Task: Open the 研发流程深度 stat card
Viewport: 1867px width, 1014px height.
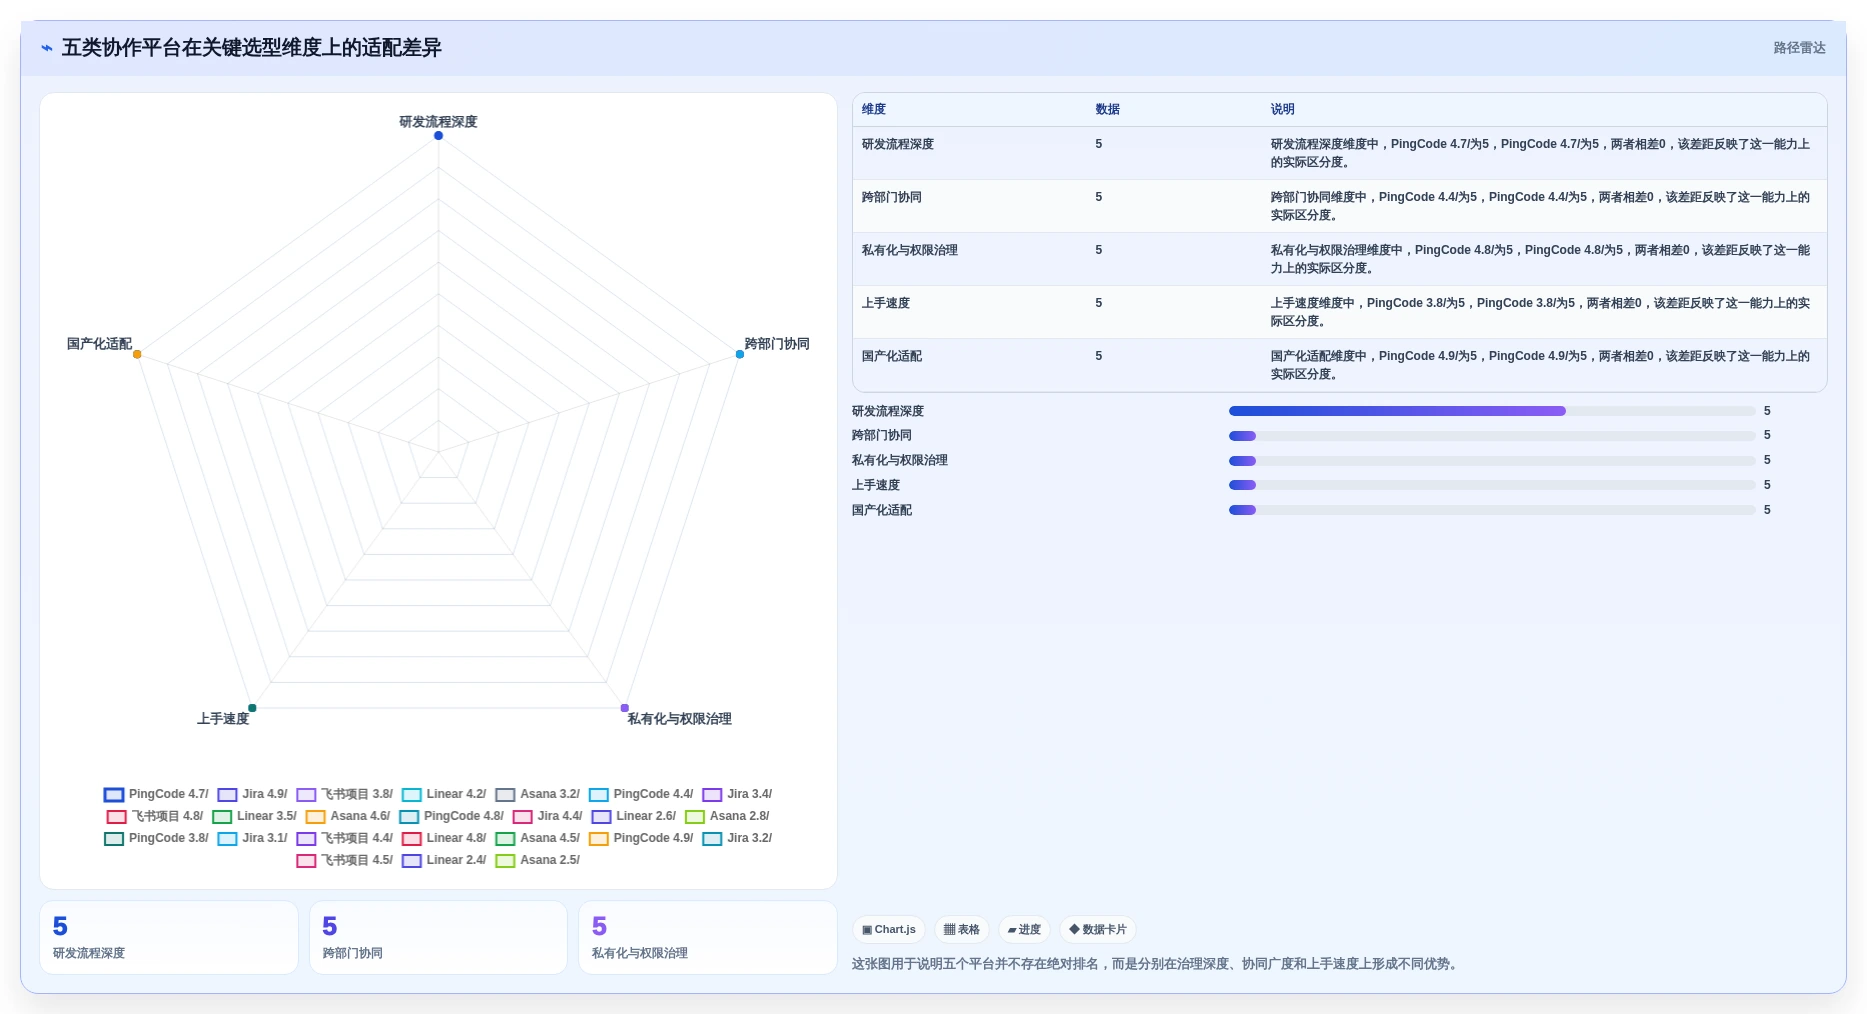Action: tap(169, 938)
